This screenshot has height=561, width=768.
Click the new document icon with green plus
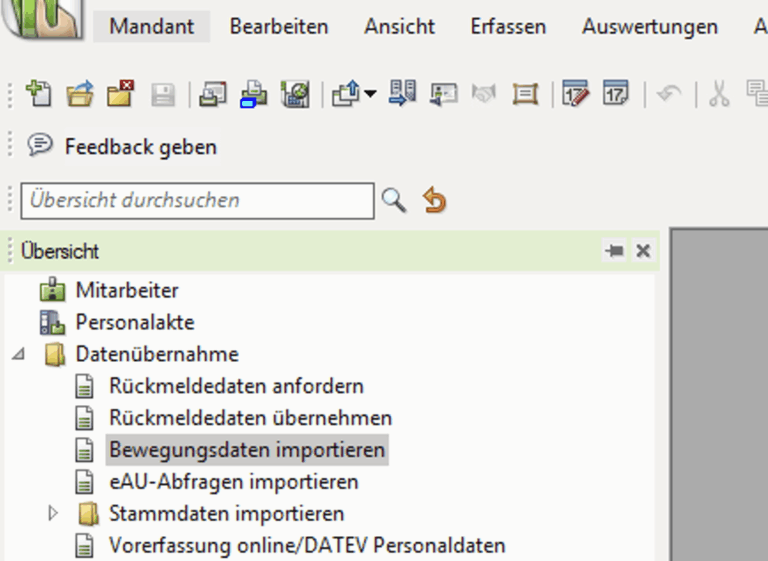(x=39, y=95)
